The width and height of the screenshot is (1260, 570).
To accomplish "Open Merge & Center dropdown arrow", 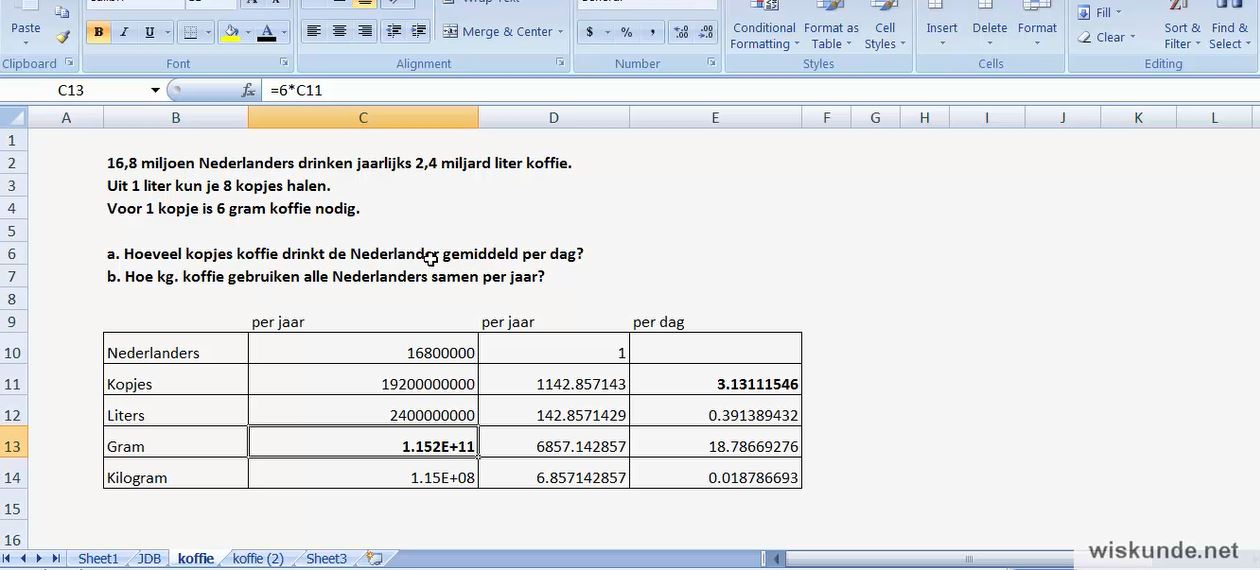I will click(x=561, y=32).
